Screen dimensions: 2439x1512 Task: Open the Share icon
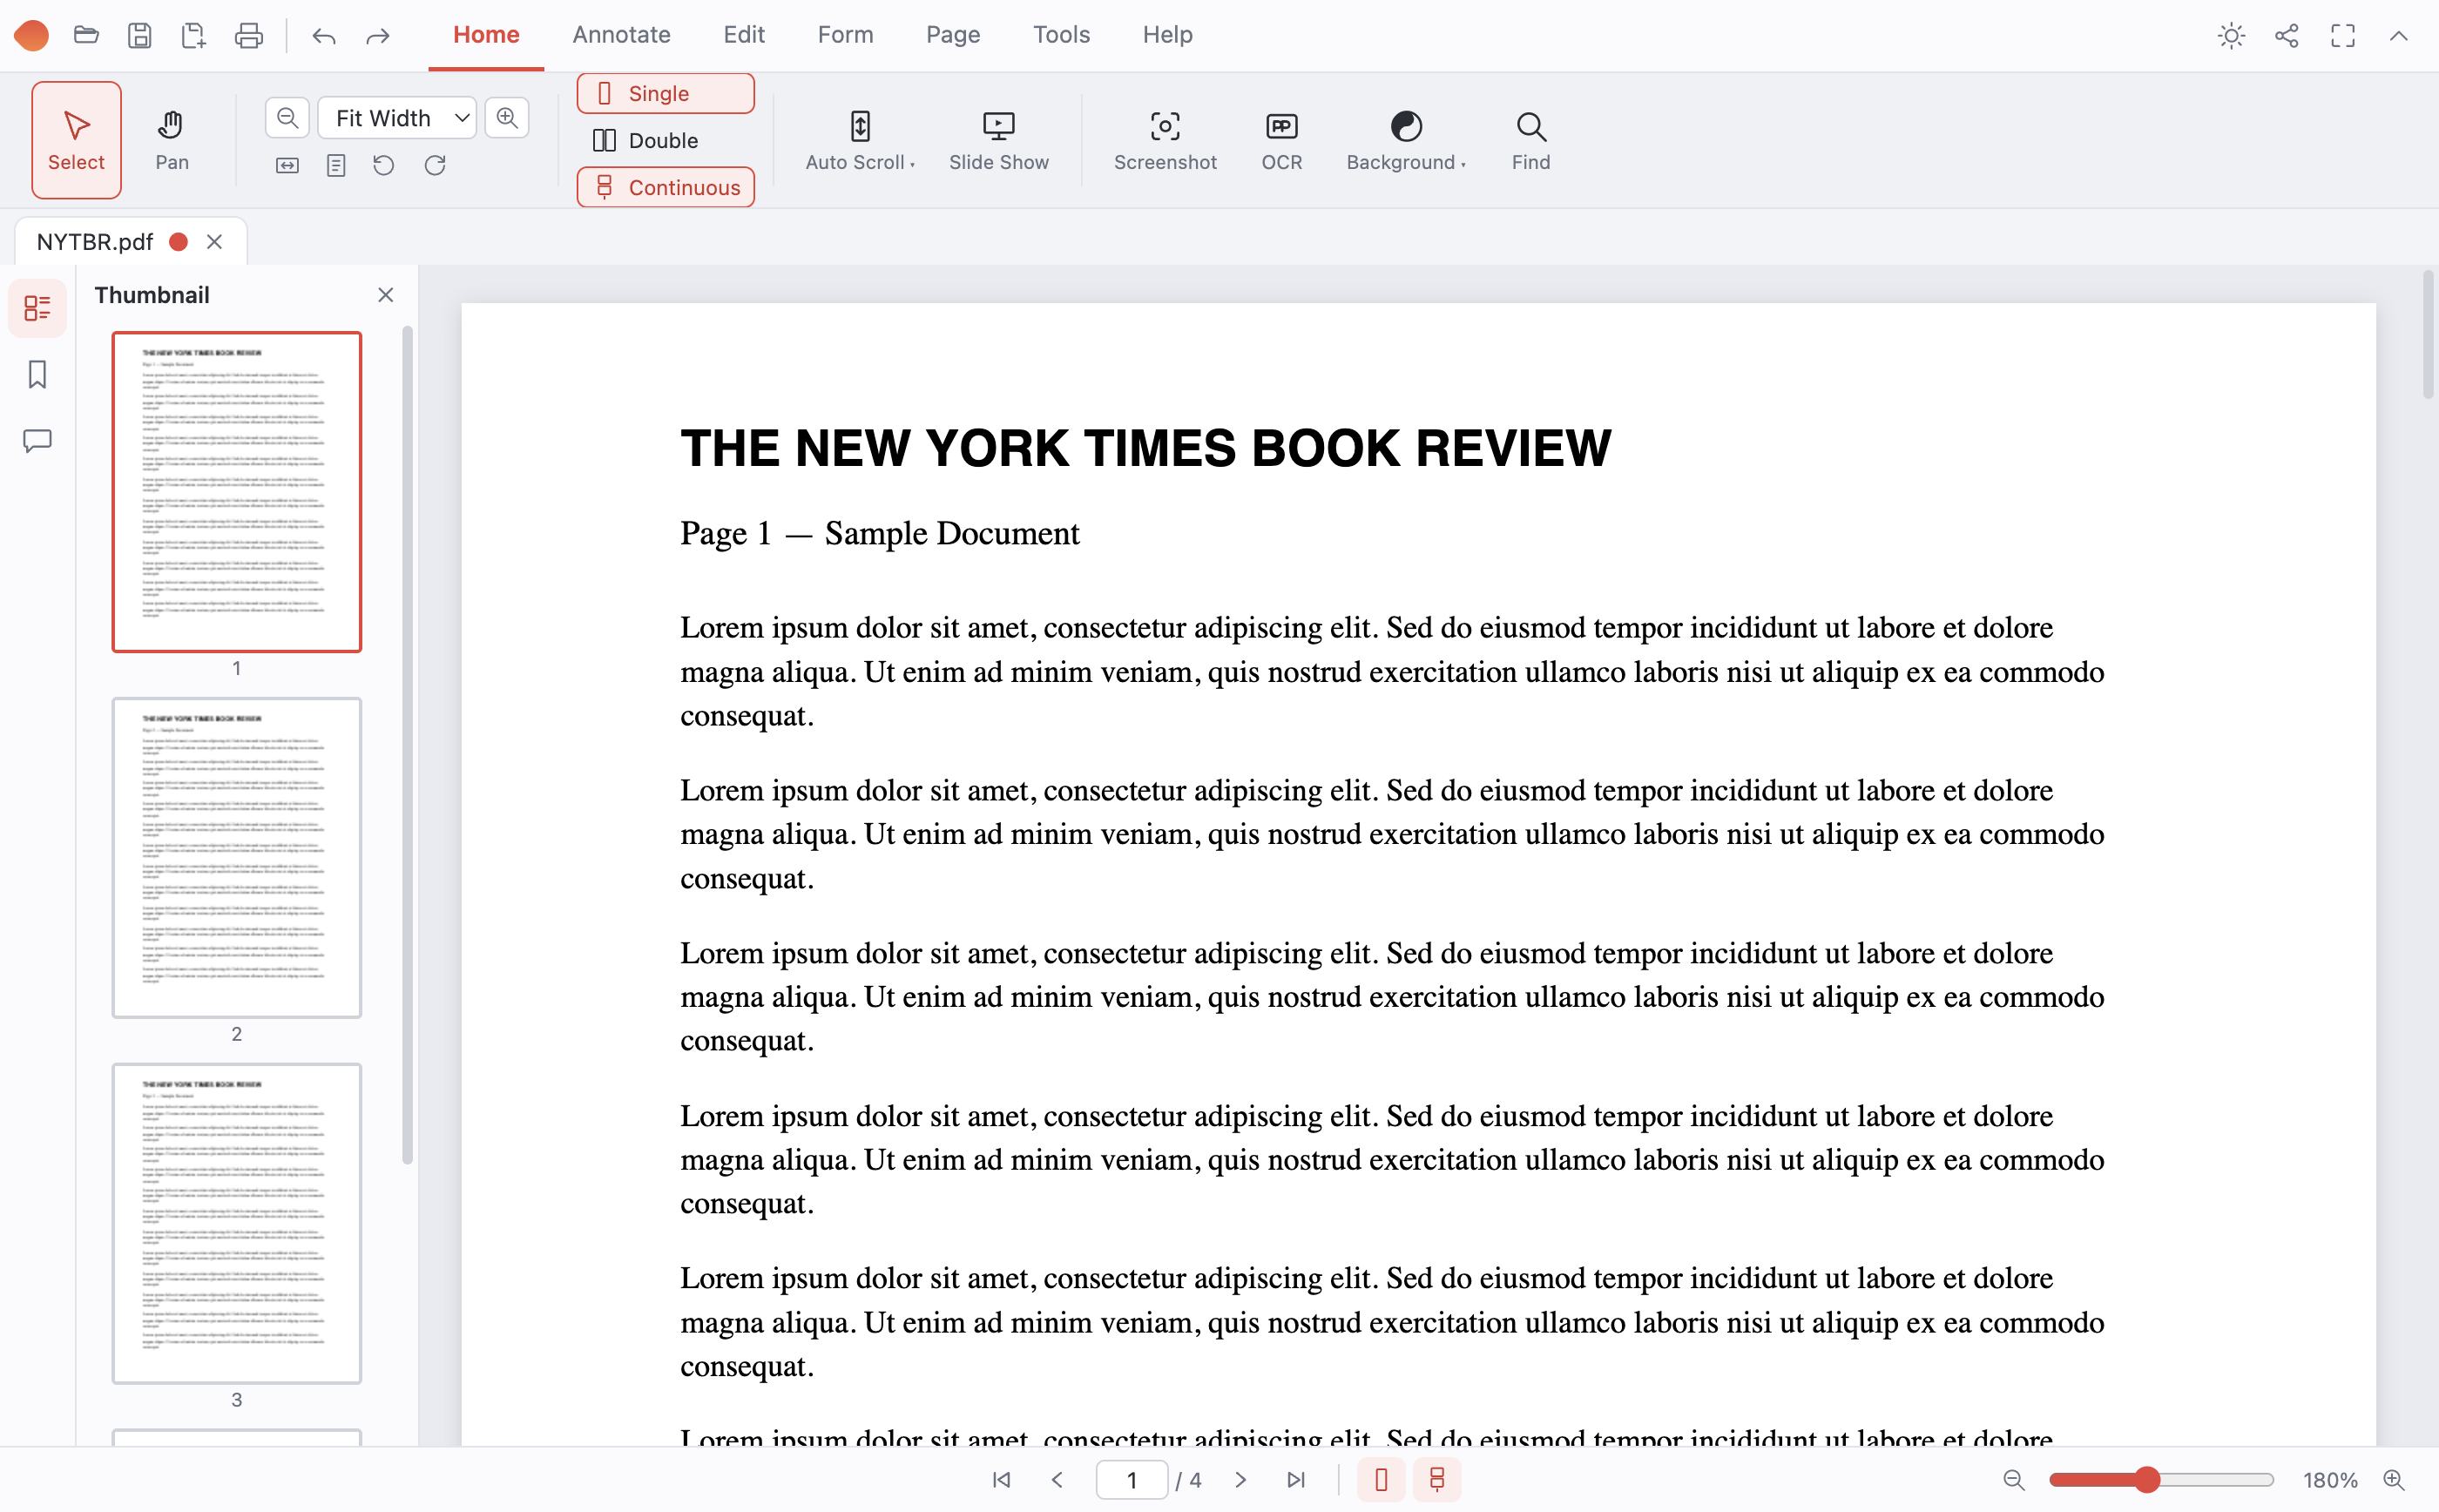click(x=2286, y=36)
